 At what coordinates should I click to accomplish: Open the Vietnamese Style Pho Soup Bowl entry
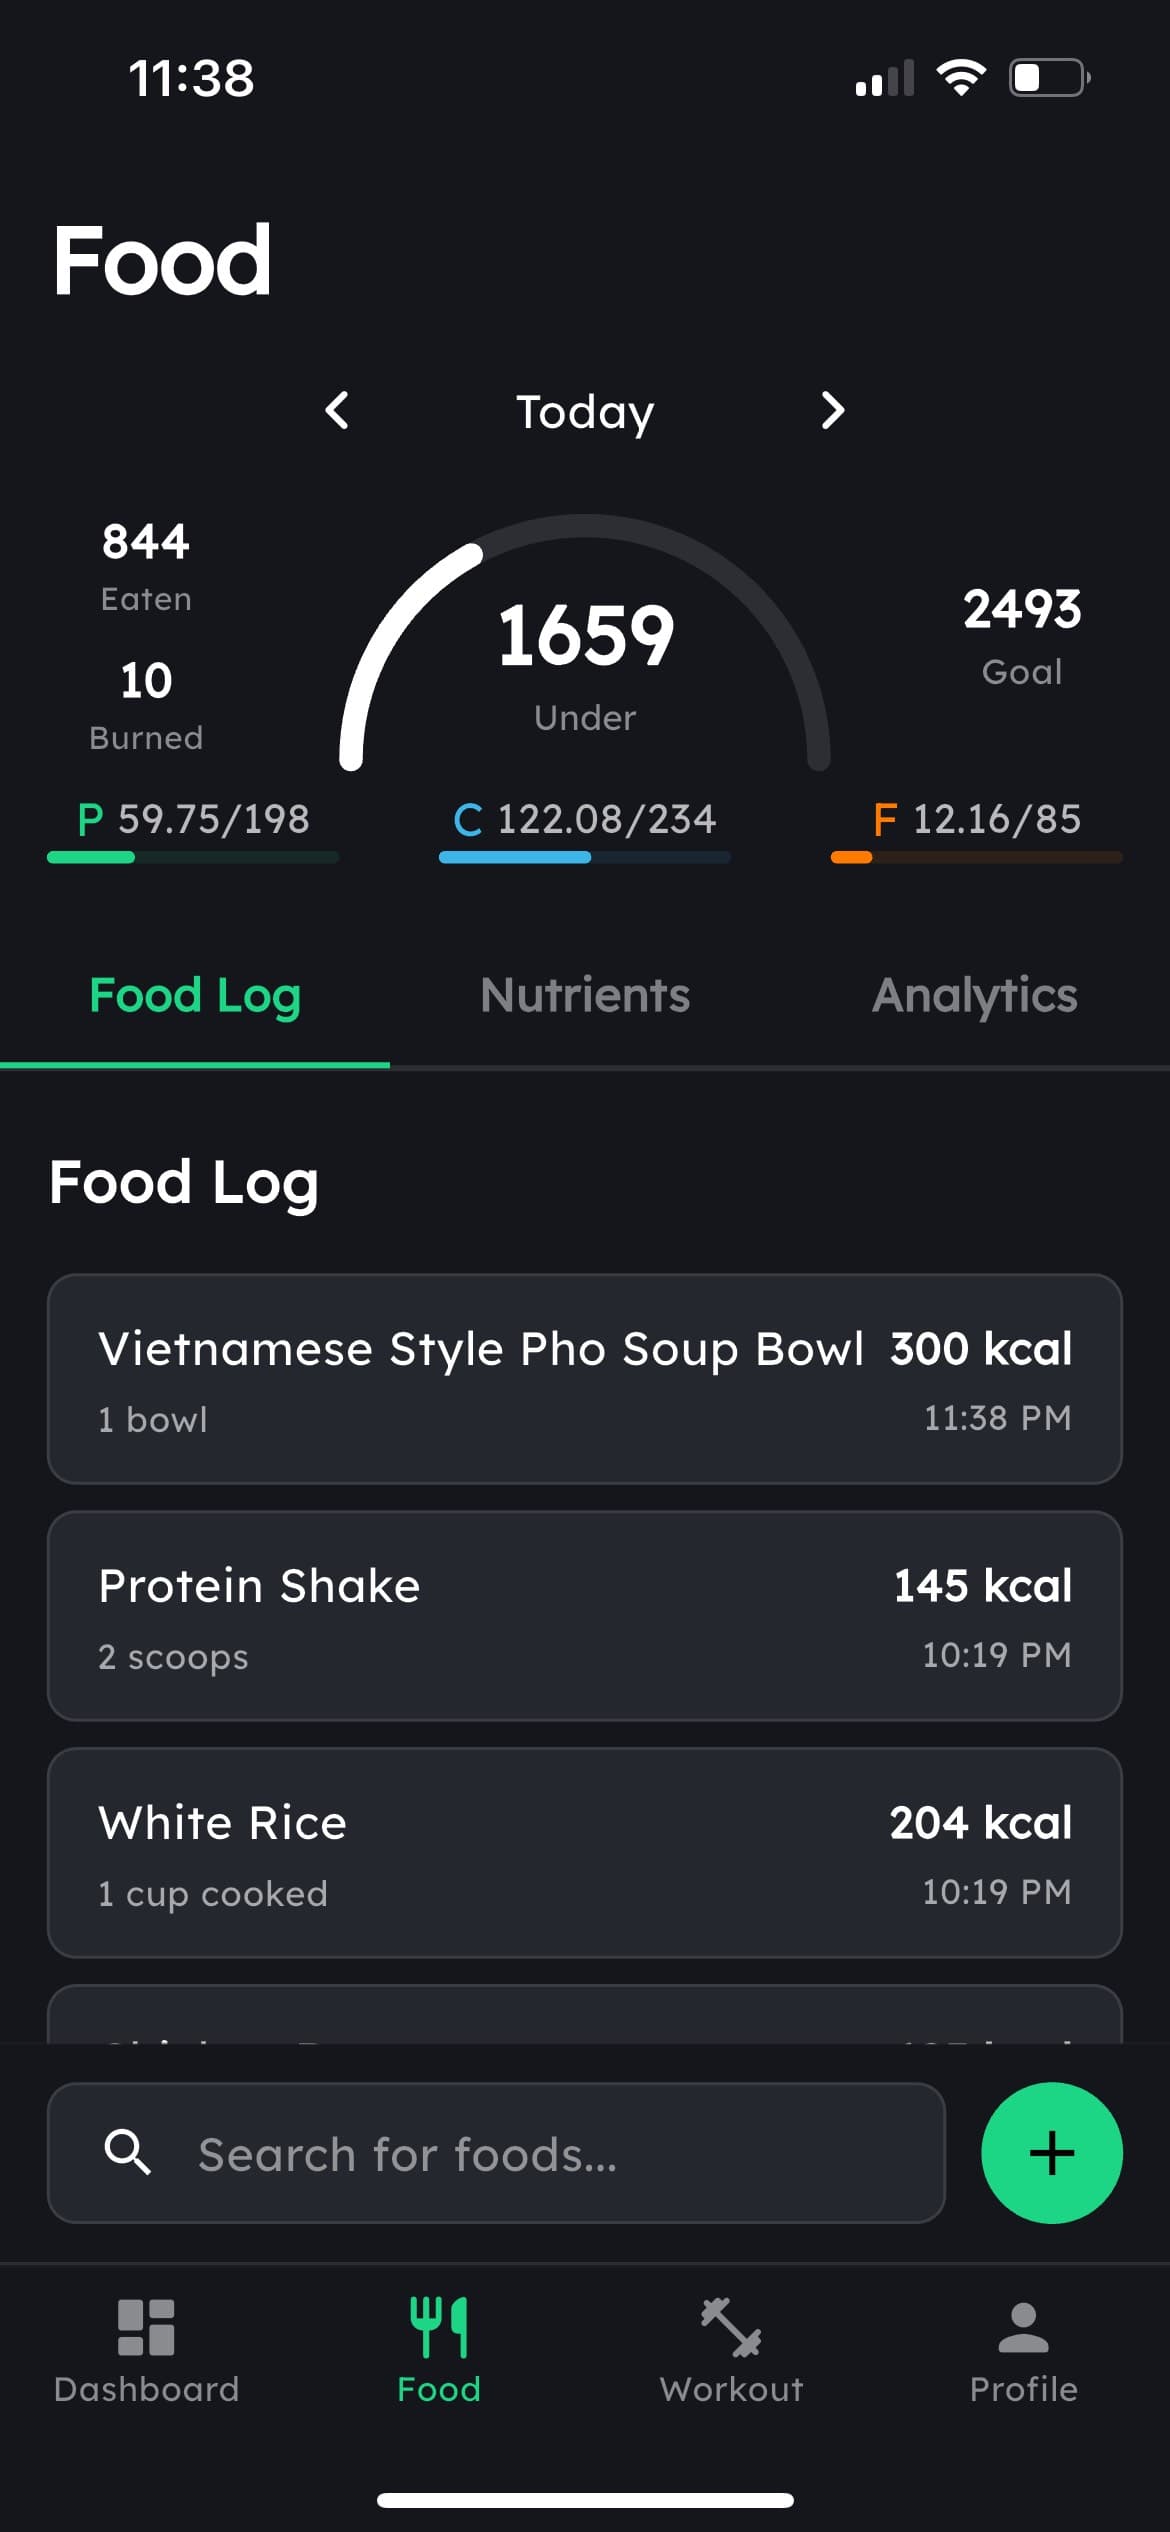coord(585,1379)
